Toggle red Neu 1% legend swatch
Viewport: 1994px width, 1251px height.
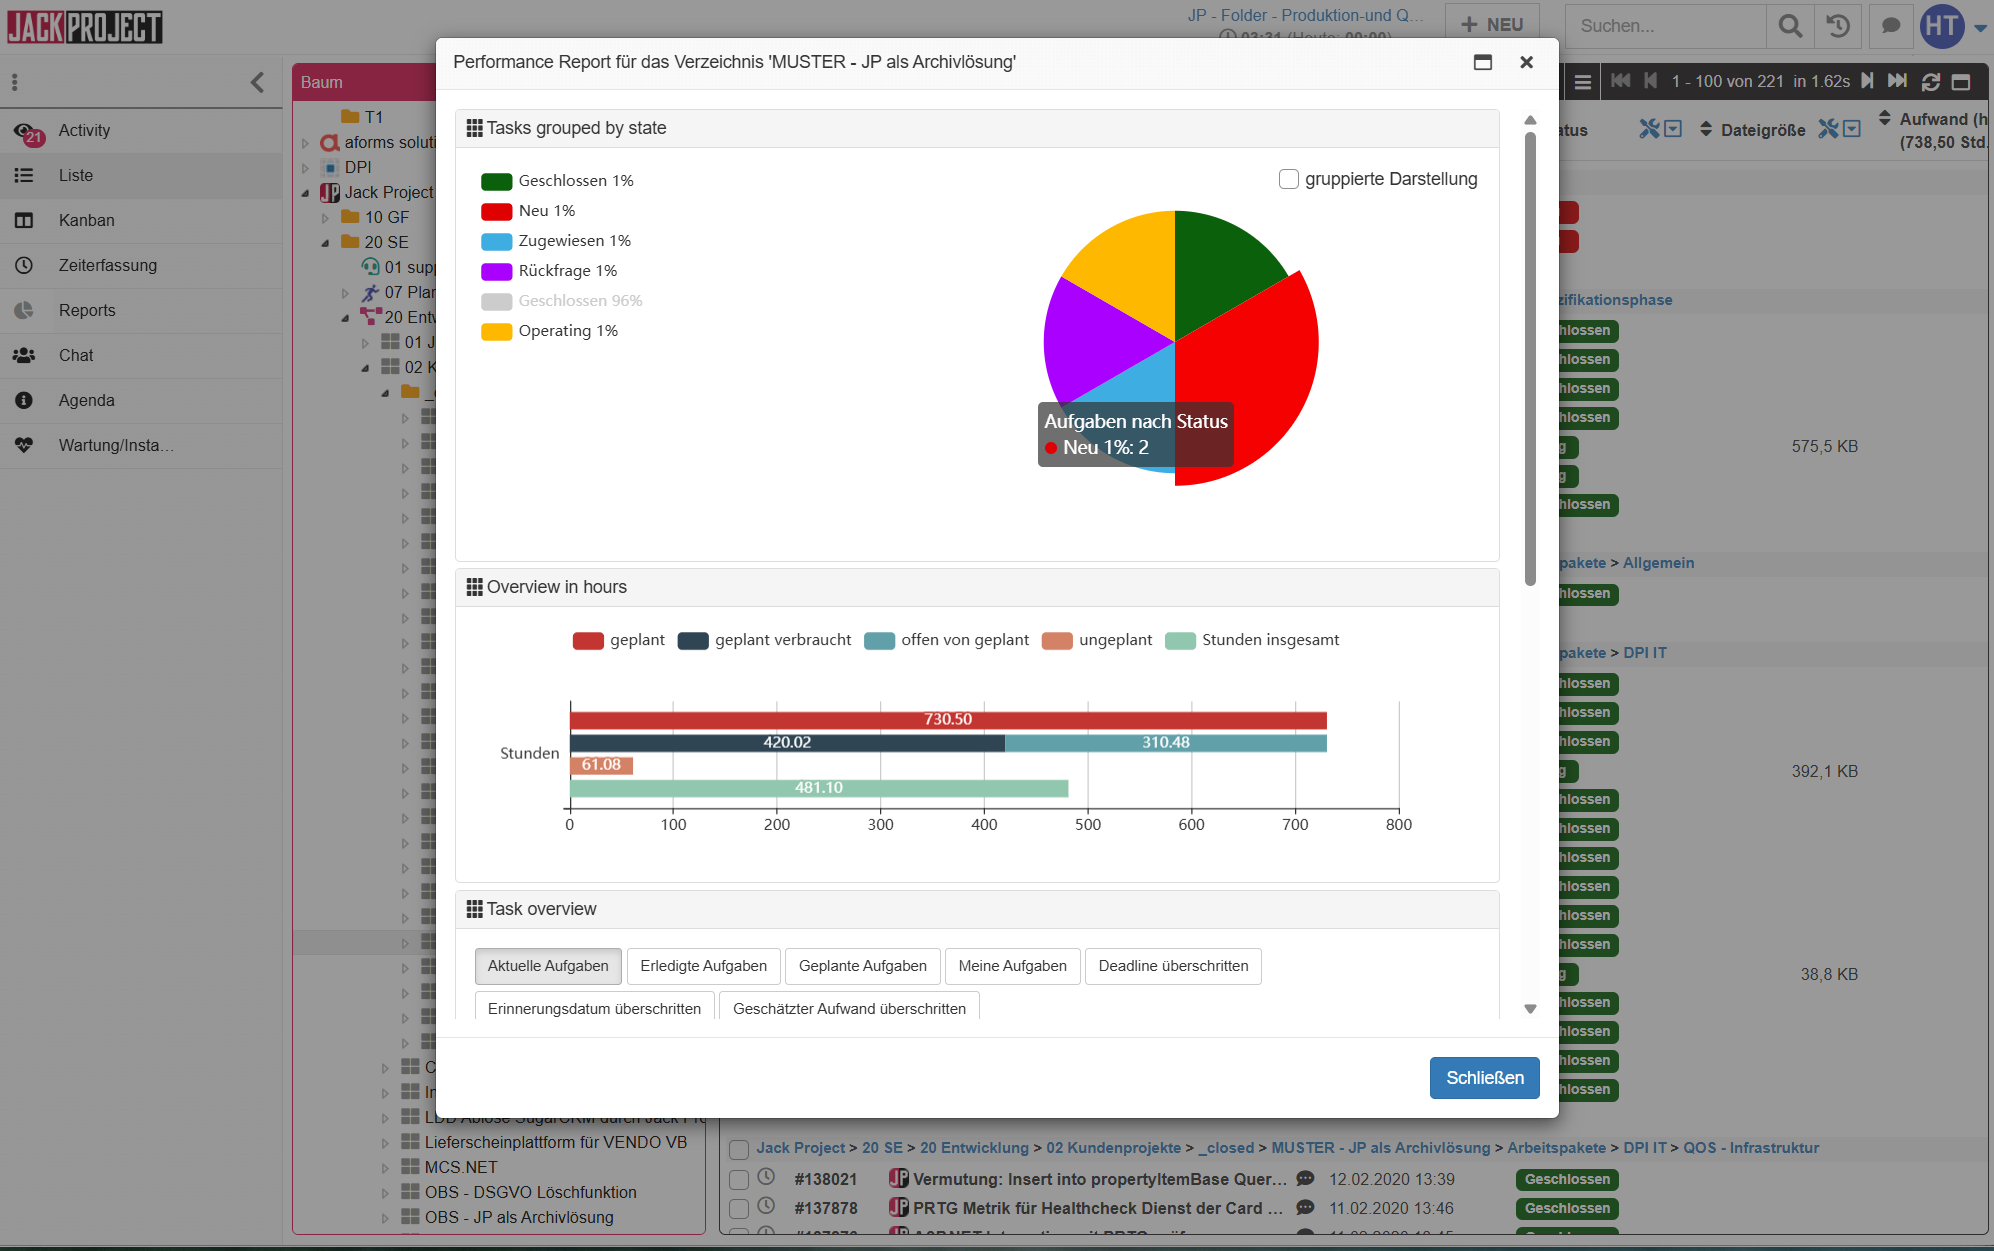[x=497, y=211]
